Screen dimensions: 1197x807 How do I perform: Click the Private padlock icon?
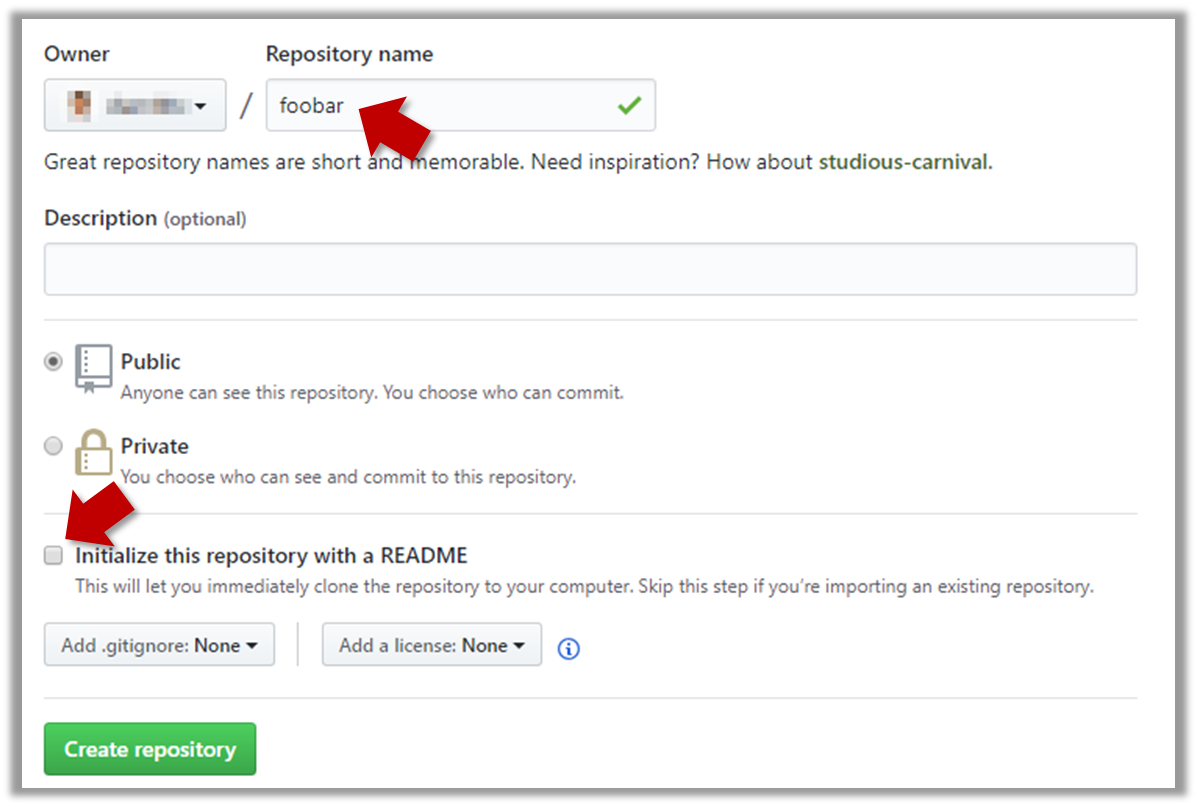93,452
